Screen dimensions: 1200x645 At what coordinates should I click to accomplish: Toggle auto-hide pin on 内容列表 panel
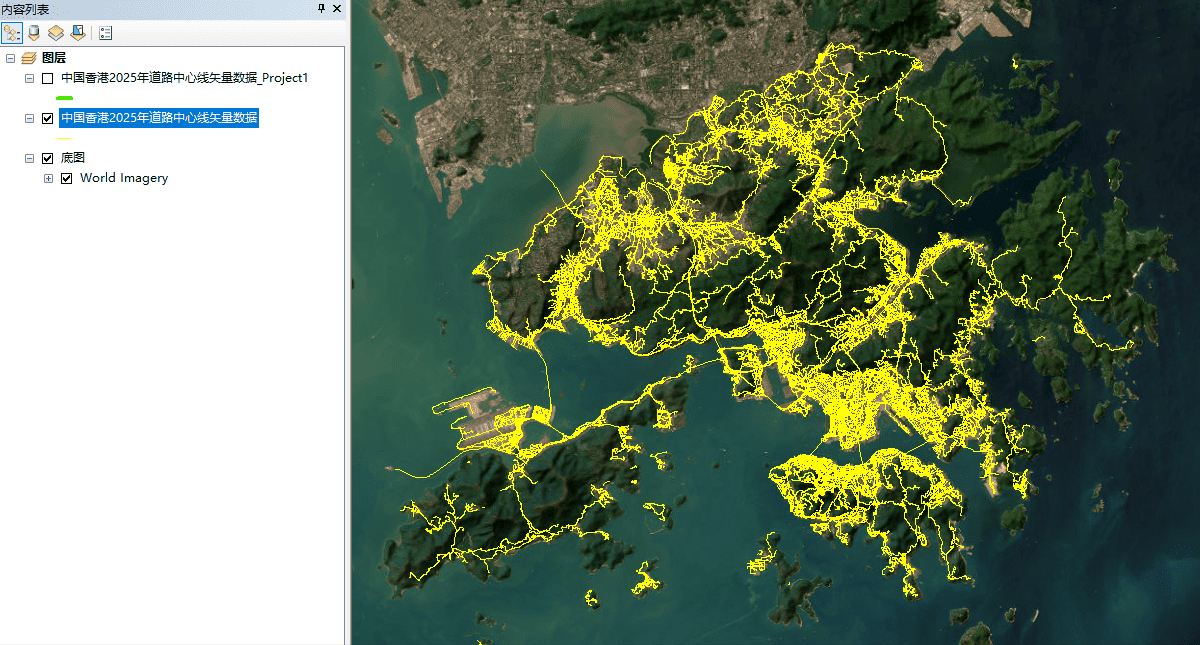pos(321,8)
